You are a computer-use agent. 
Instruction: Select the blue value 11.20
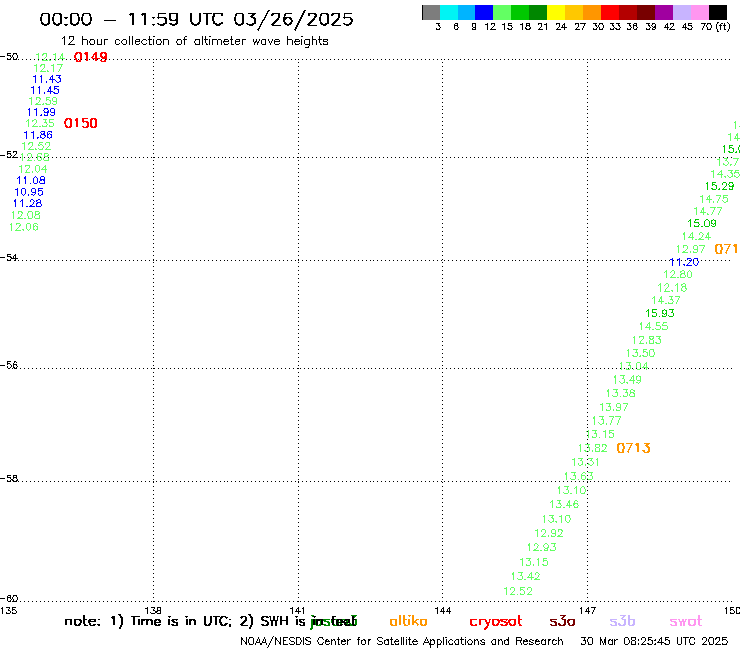[684, 262]
